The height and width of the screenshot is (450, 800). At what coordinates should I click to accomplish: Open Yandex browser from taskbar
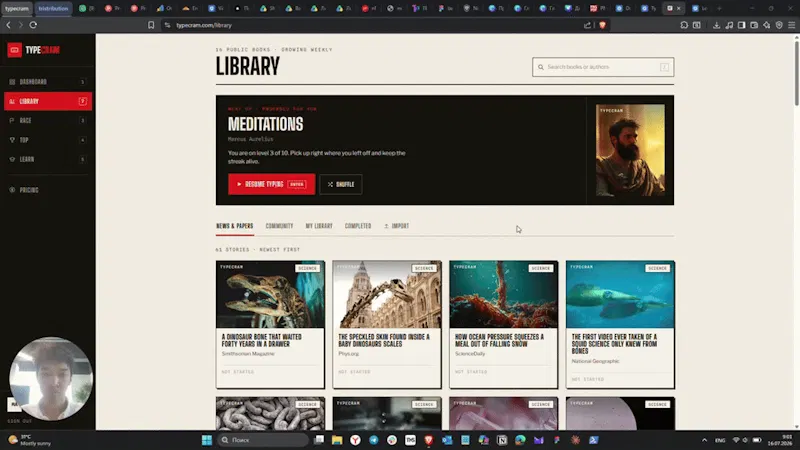pos(355,440)
